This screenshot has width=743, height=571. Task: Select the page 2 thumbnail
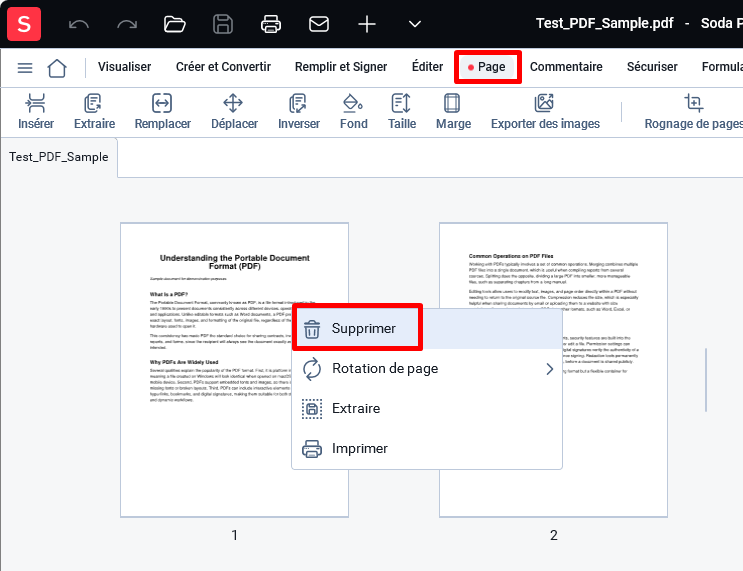click(x=553, y=370)
